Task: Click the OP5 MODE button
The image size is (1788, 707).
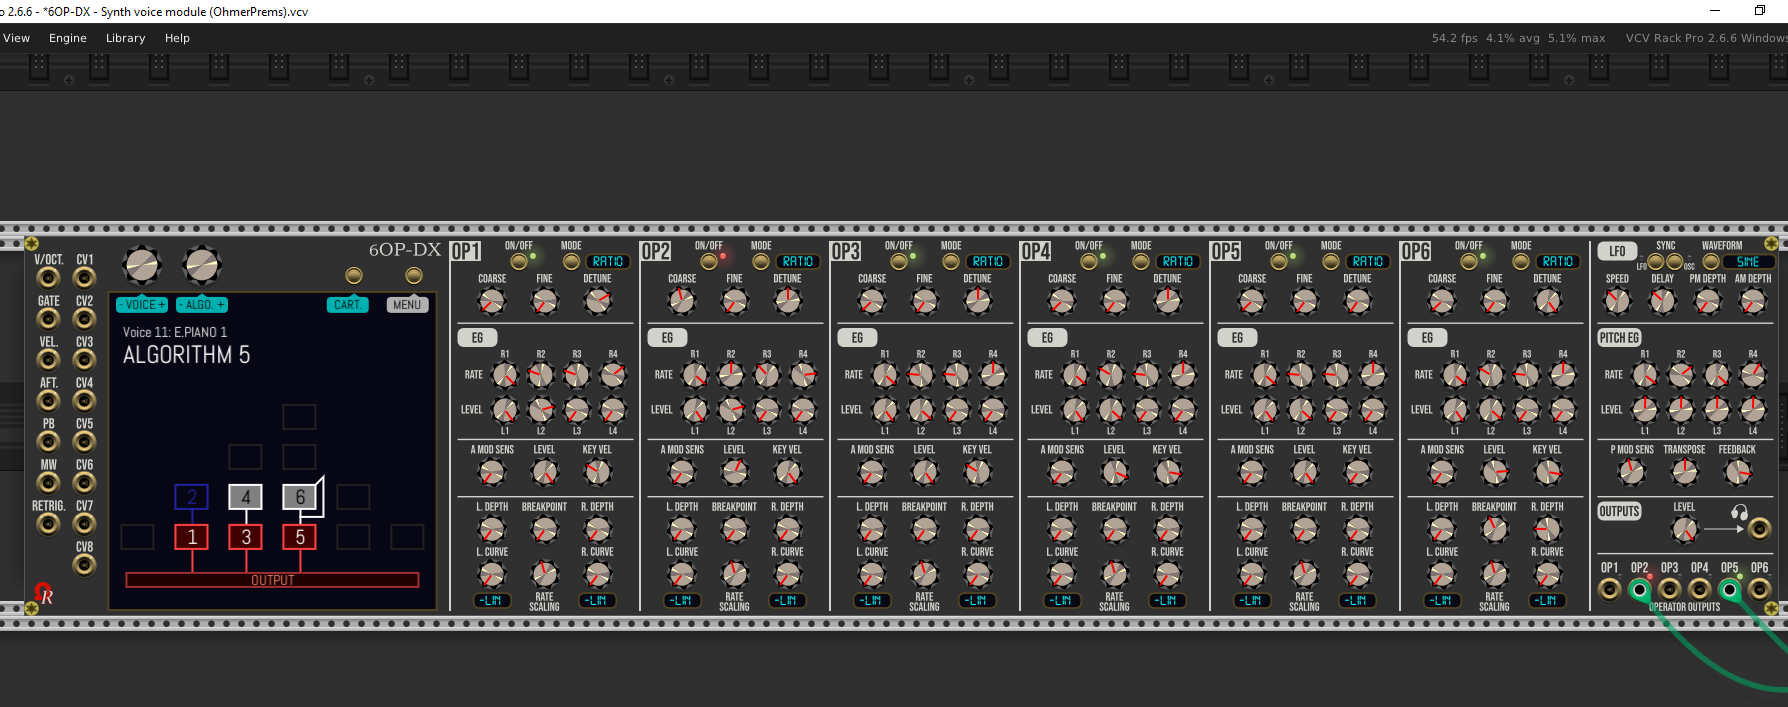Action: tap(1330, 262)
